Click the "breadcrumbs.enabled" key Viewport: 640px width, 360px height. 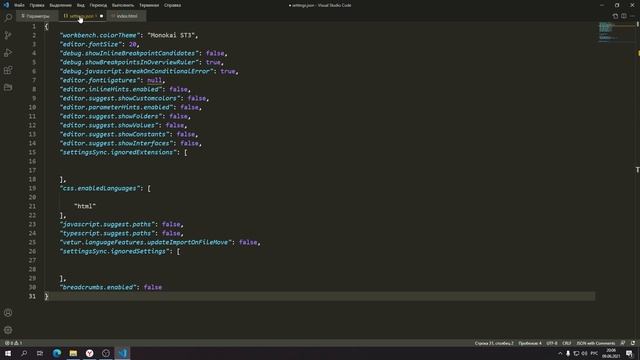(x=98, y=287)
